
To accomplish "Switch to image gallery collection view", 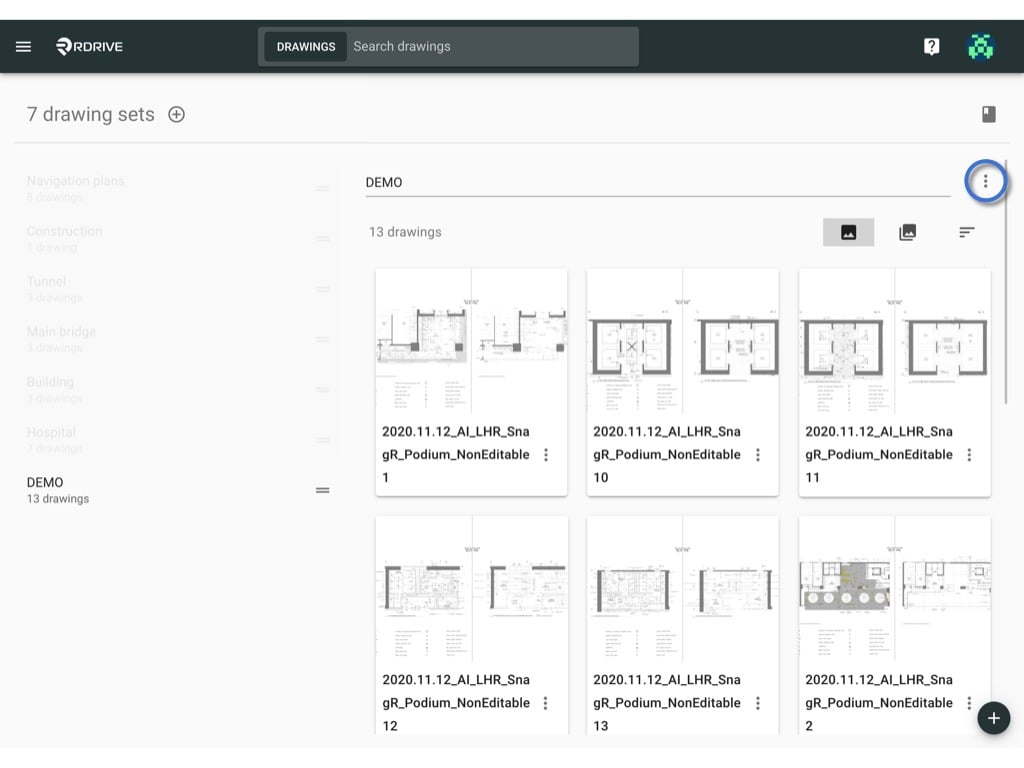I will (x=907, y=232).
